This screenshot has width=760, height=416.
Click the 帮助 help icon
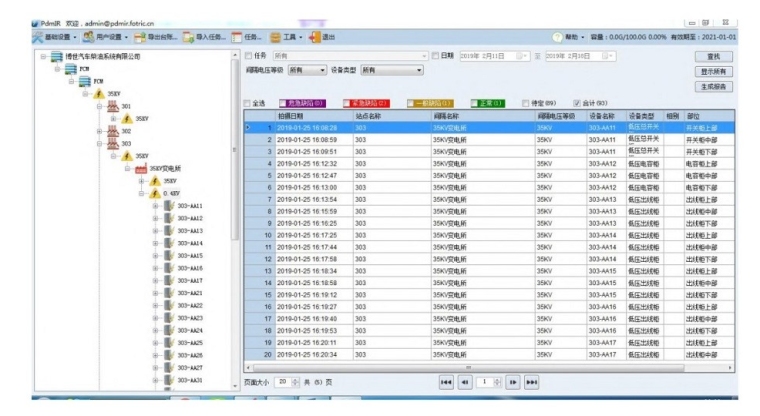pyautogui.click(x=557, y=37)
